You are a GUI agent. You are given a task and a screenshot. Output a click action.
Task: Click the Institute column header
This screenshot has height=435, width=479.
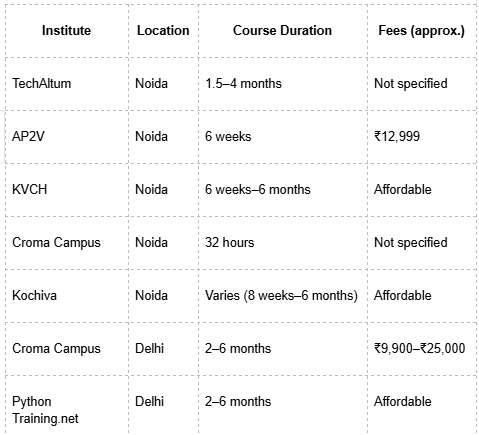point(66,31)
